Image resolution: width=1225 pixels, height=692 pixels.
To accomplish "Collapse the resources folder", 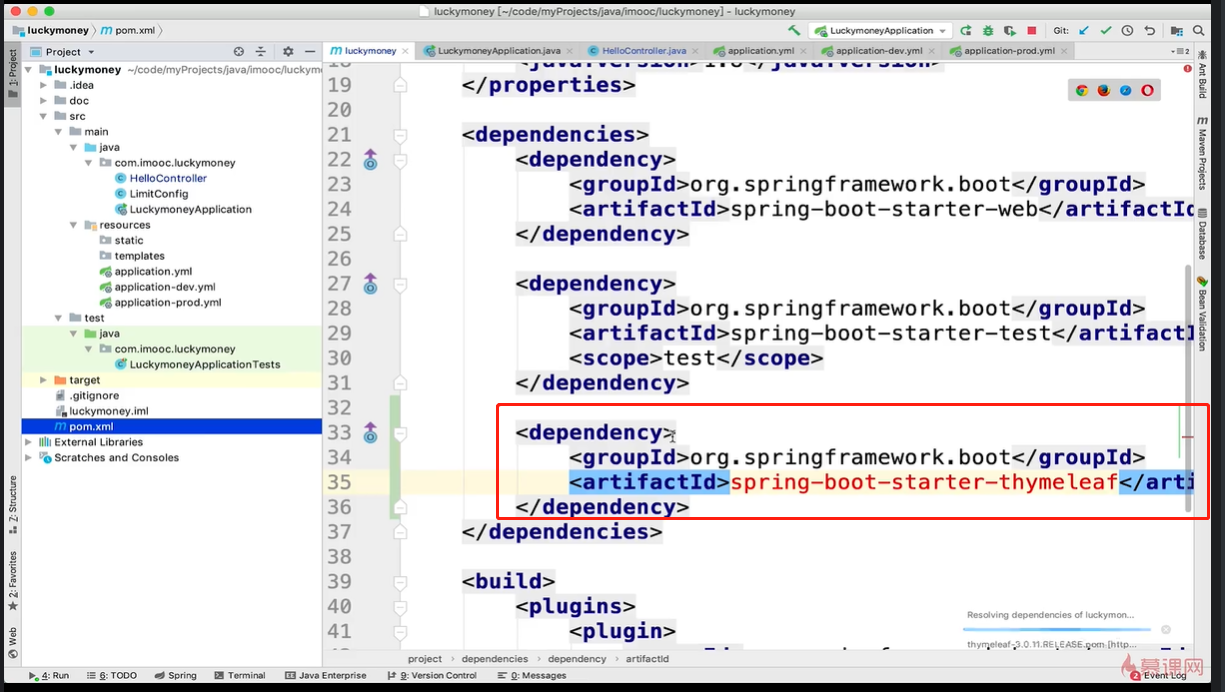I will [74, 225].
